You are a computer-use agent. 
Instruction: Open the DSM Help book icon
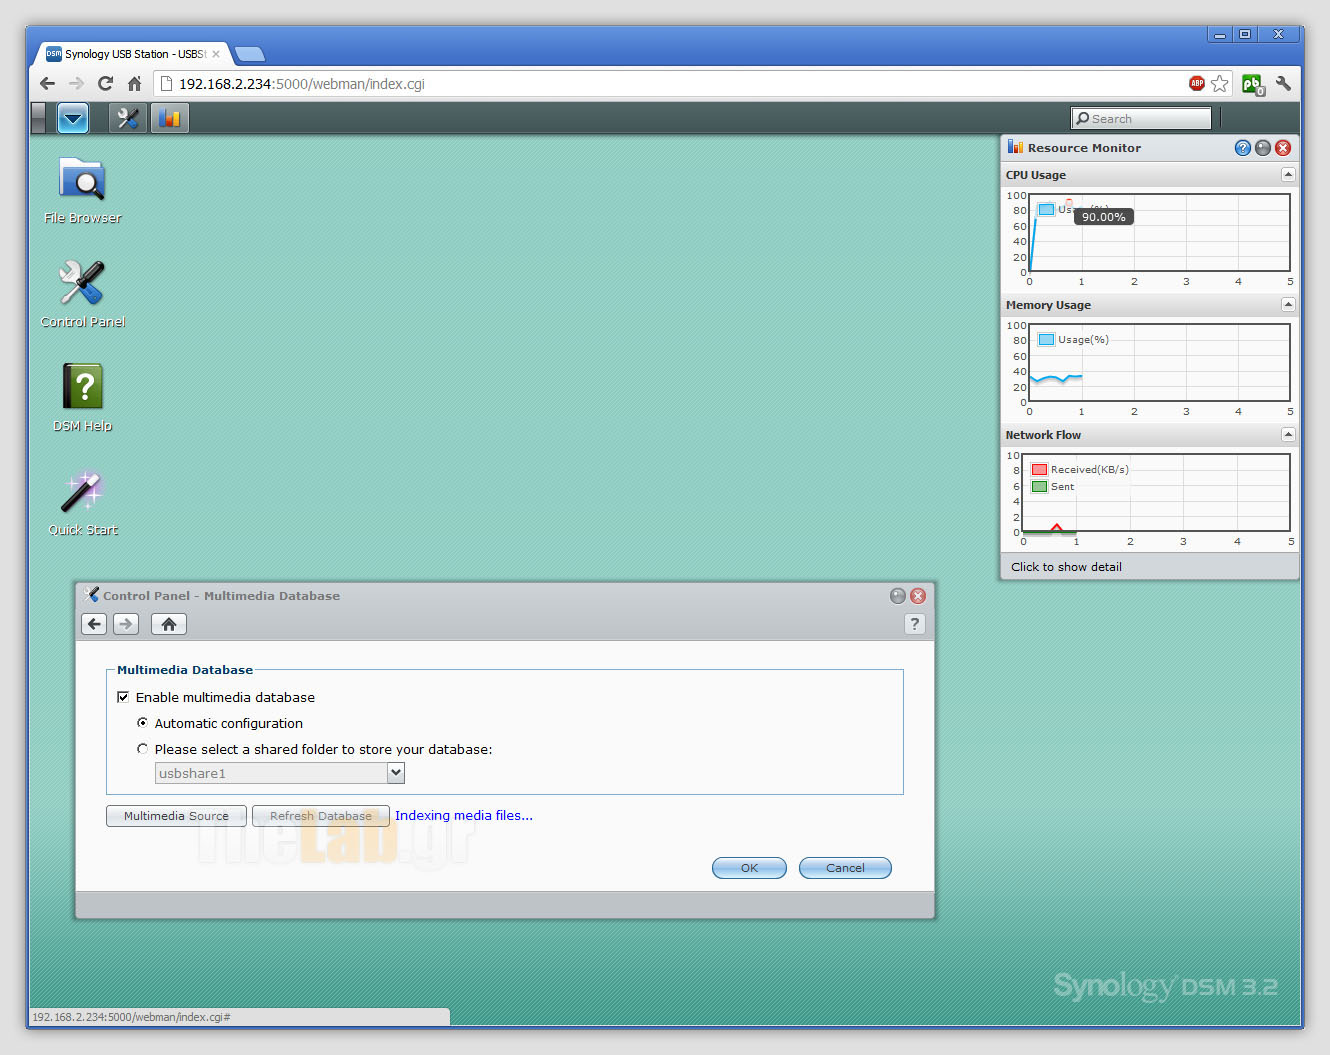(x=82, y=388)
